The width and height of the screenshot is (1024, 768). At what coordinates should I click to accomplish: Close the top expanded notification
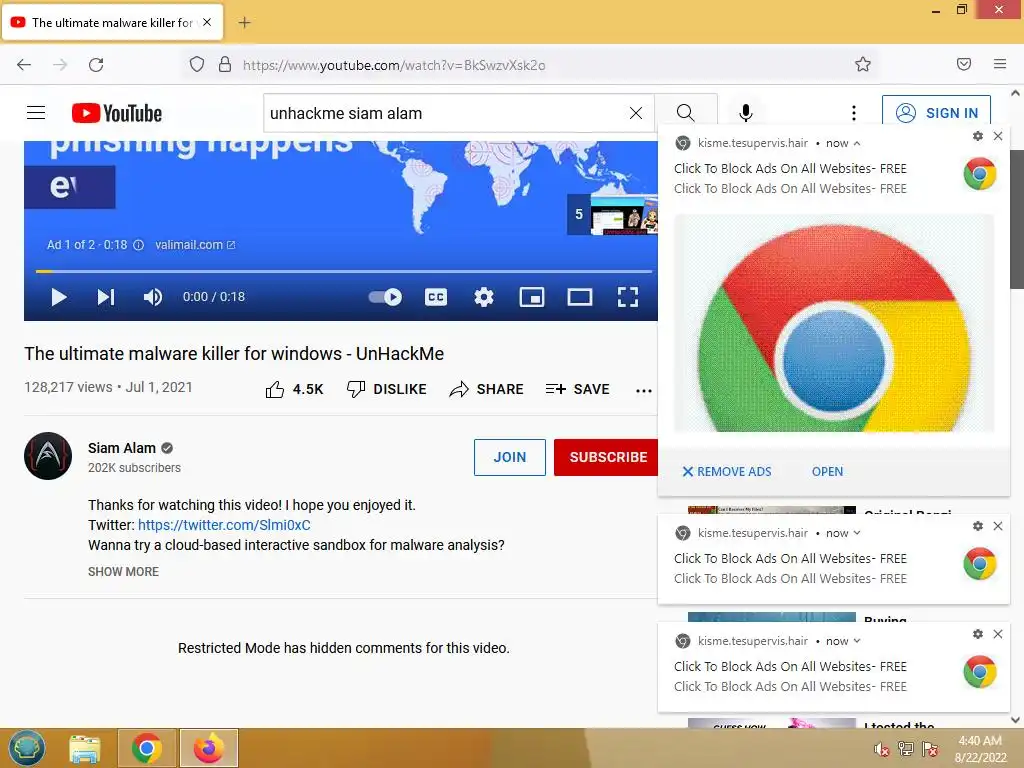(998, 136)
